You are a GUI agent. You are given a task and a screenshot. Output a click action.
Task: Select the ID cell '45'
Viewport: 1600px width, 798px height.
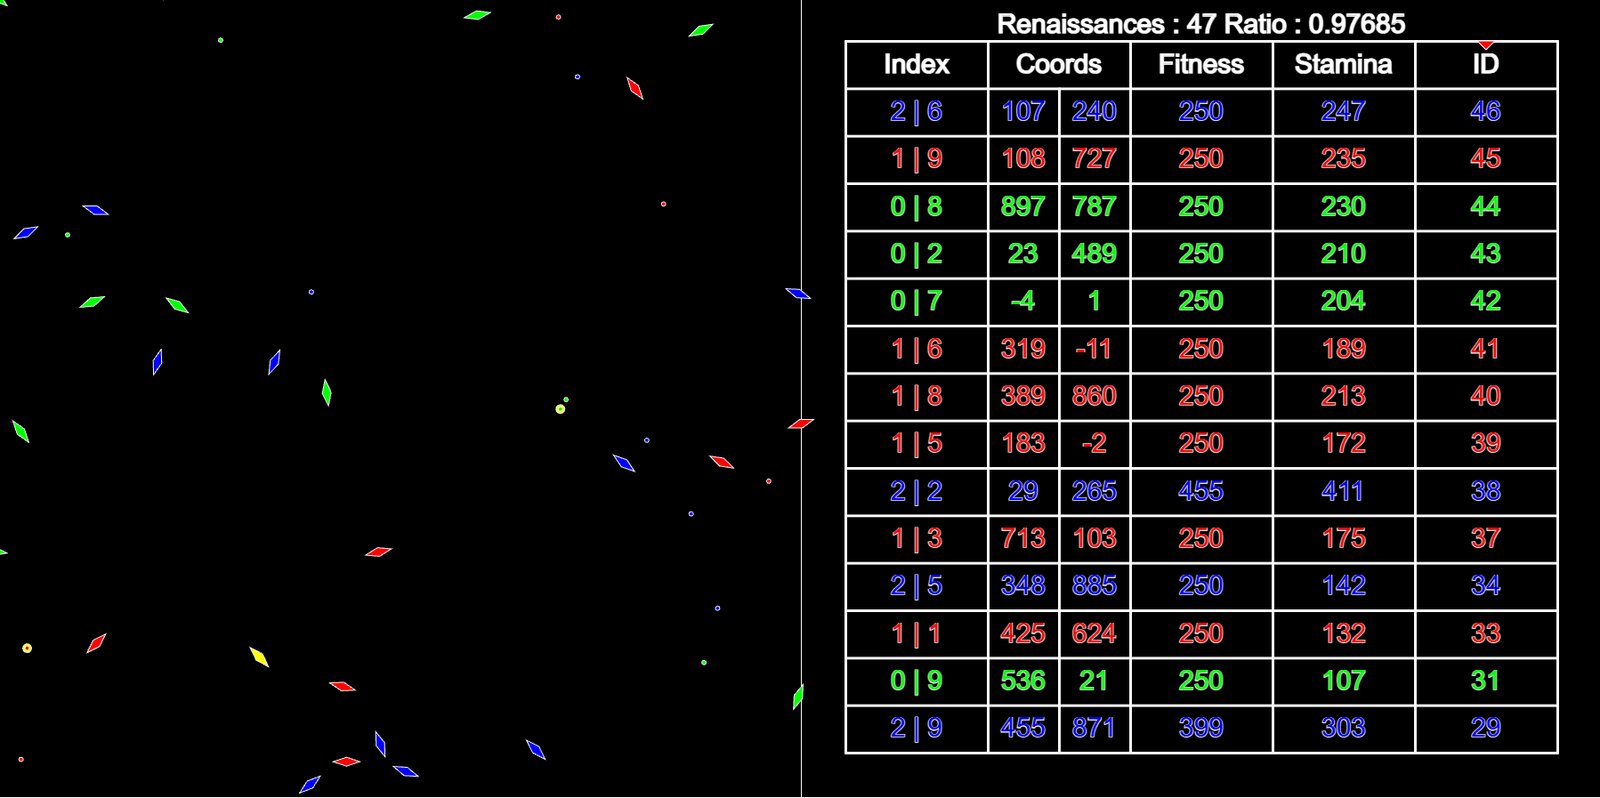[x=1485, y=158]
